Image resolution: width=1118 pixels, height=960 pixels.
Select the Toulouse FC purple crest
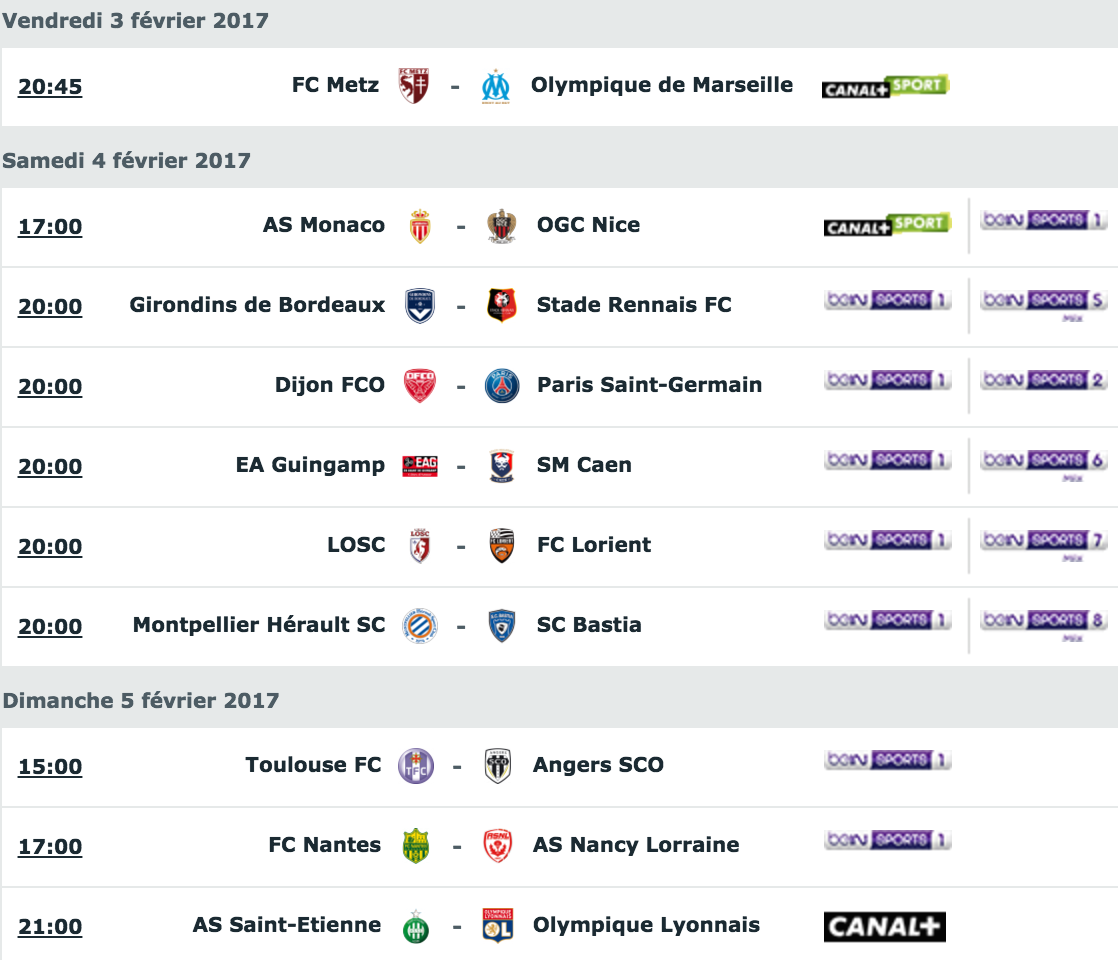tap(416, 766)
